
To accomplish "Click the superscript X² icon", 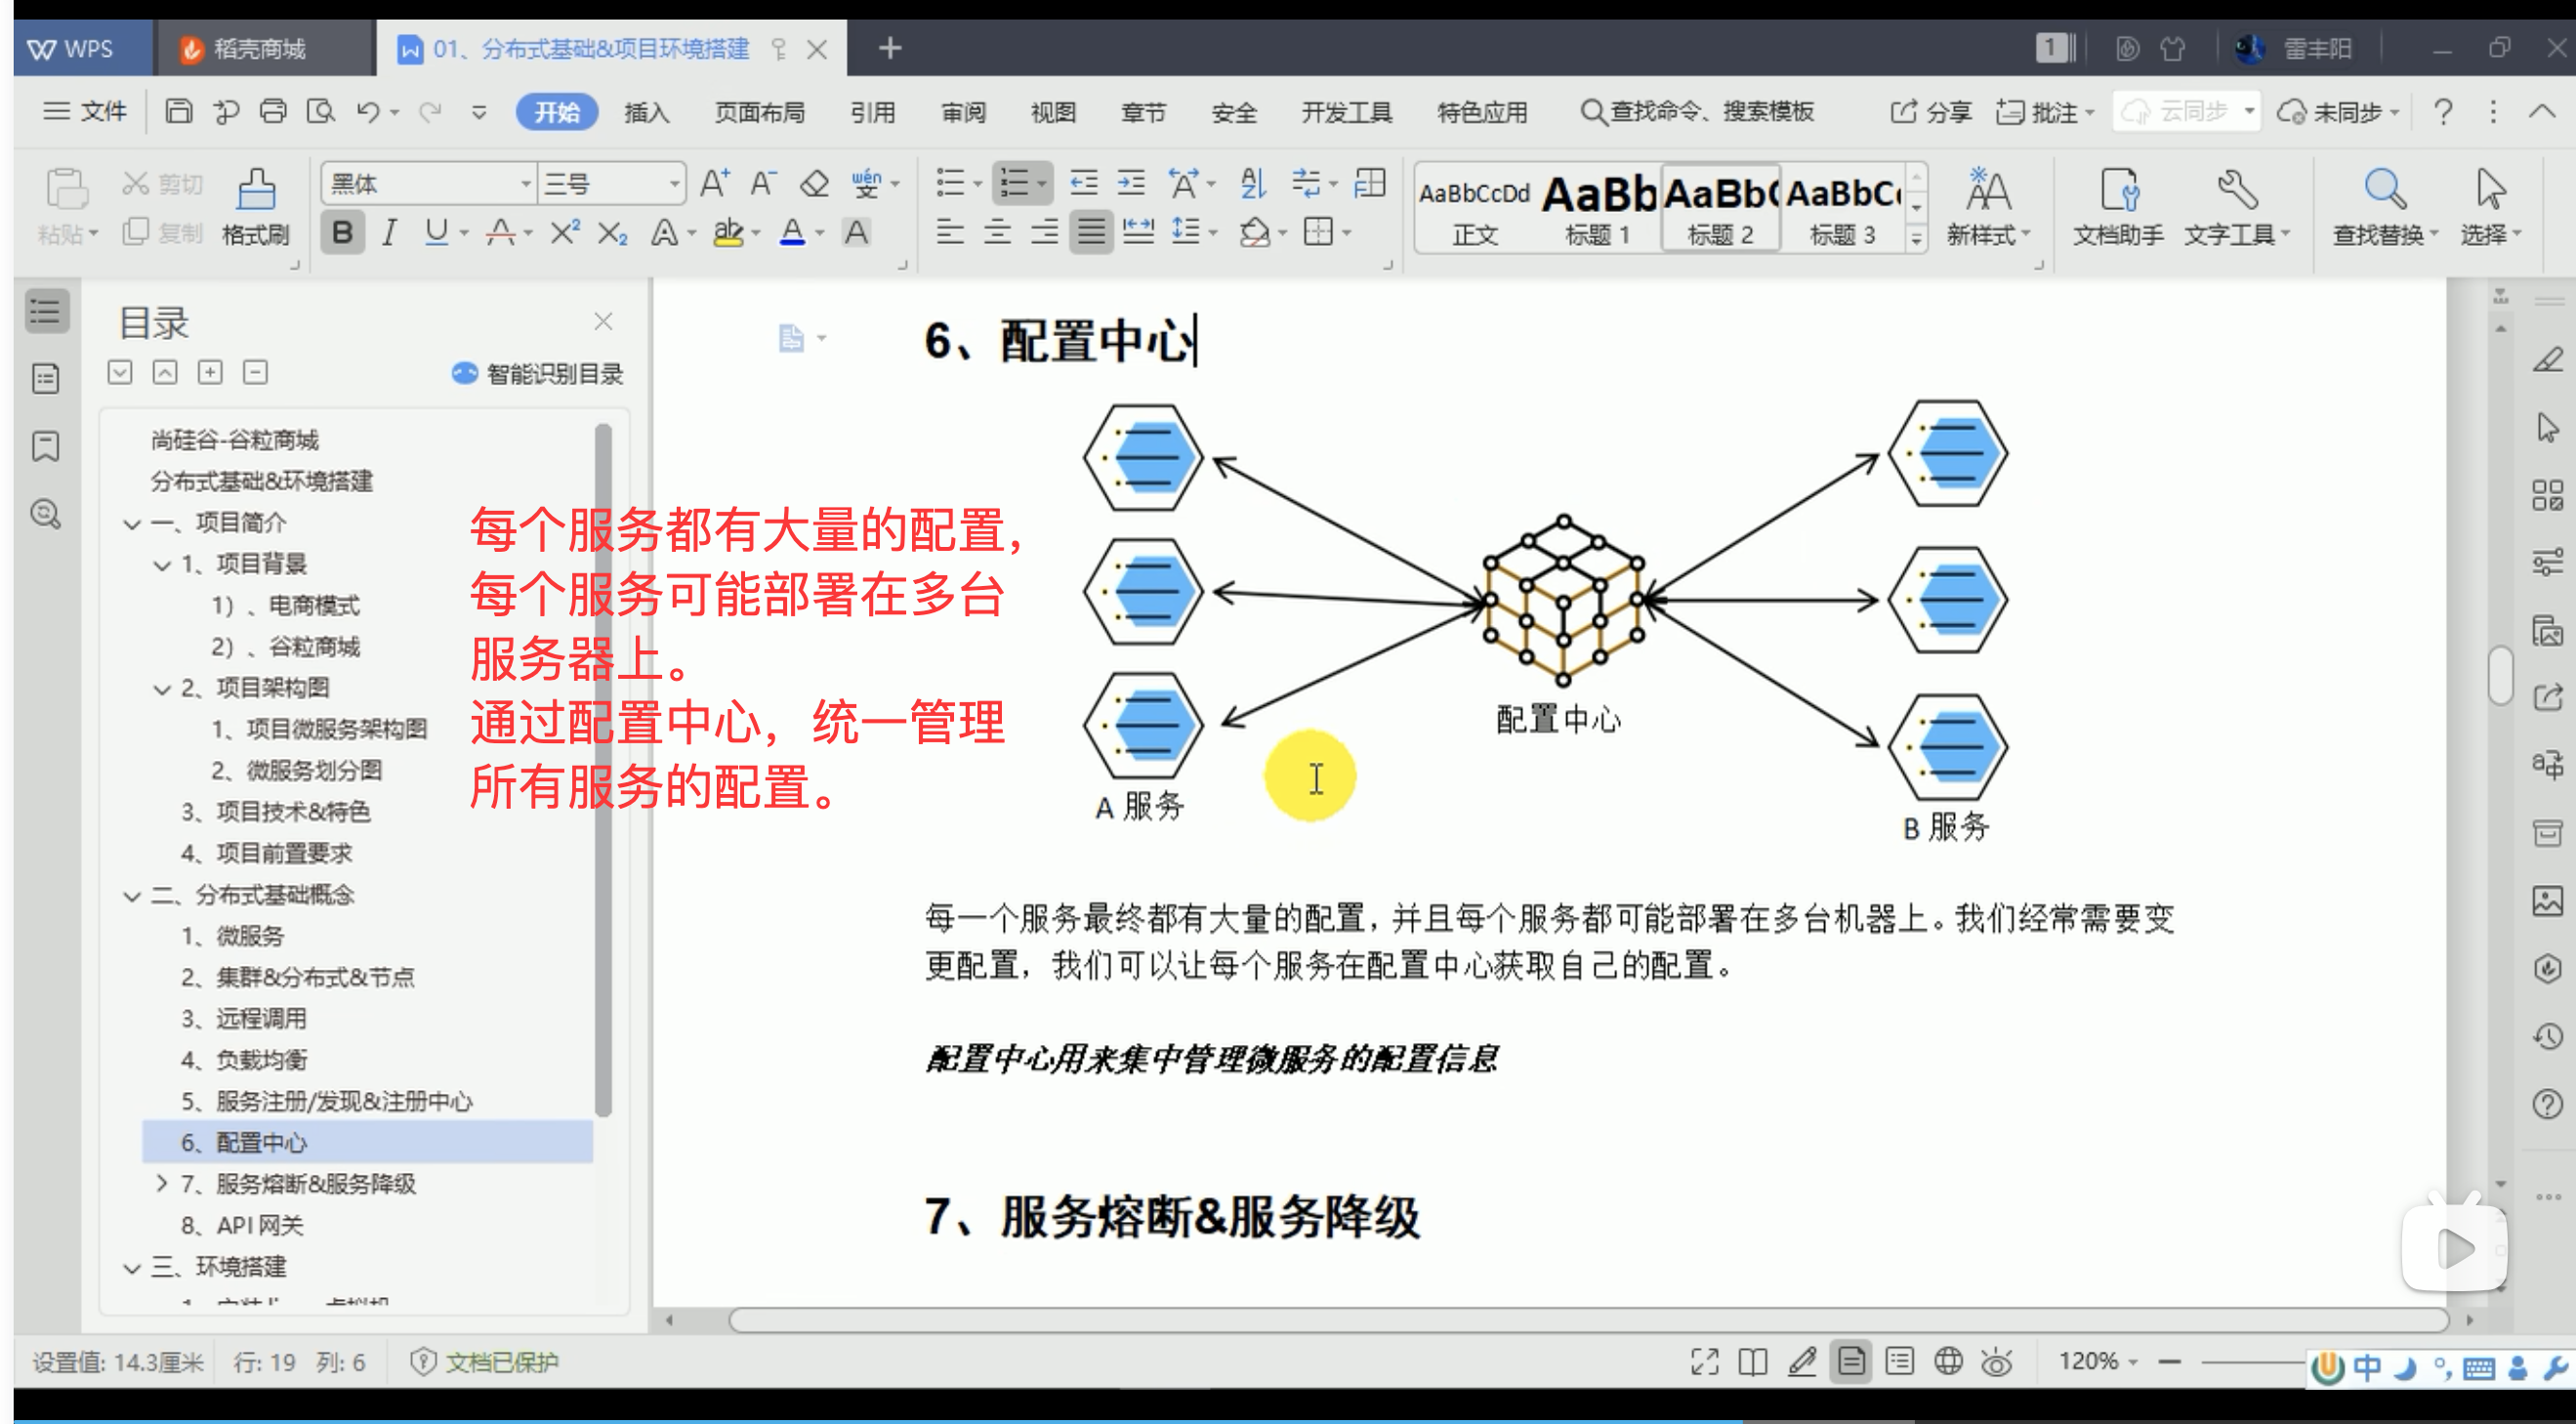I will pos(564,233).
